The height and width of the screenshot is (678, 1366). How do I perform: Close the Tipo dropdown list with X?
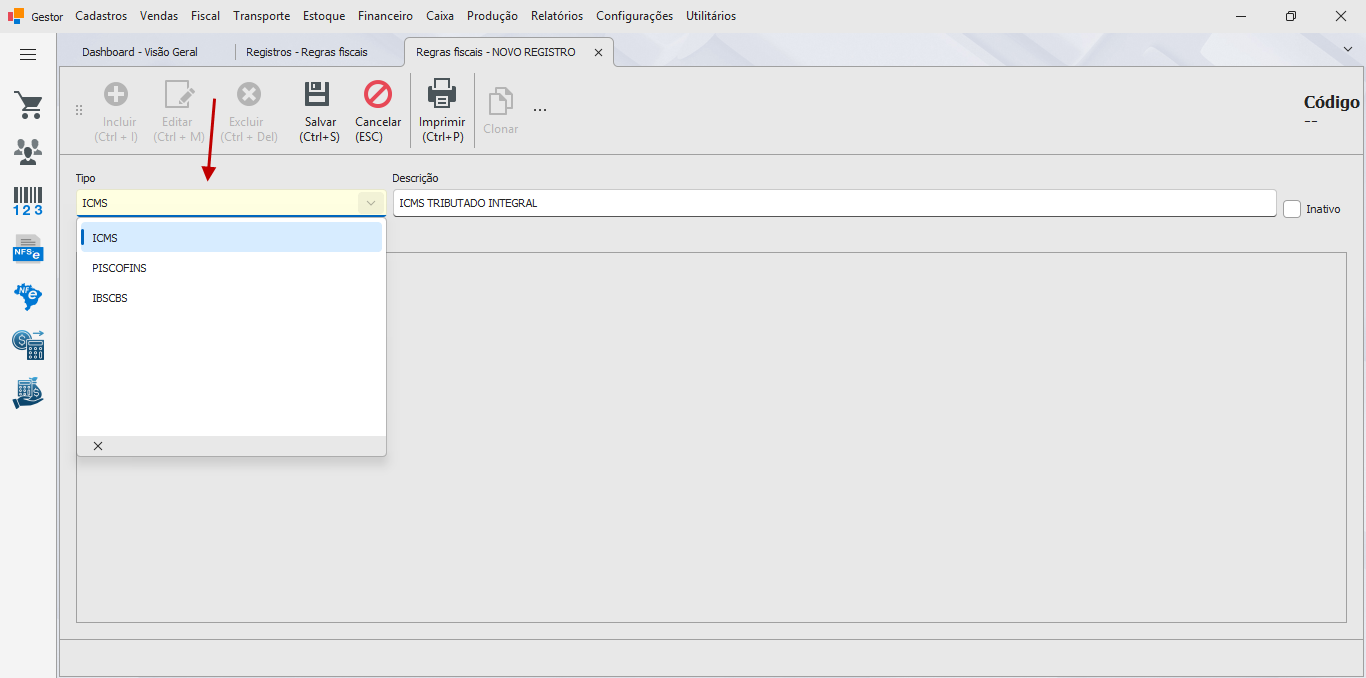pos(98,446)
